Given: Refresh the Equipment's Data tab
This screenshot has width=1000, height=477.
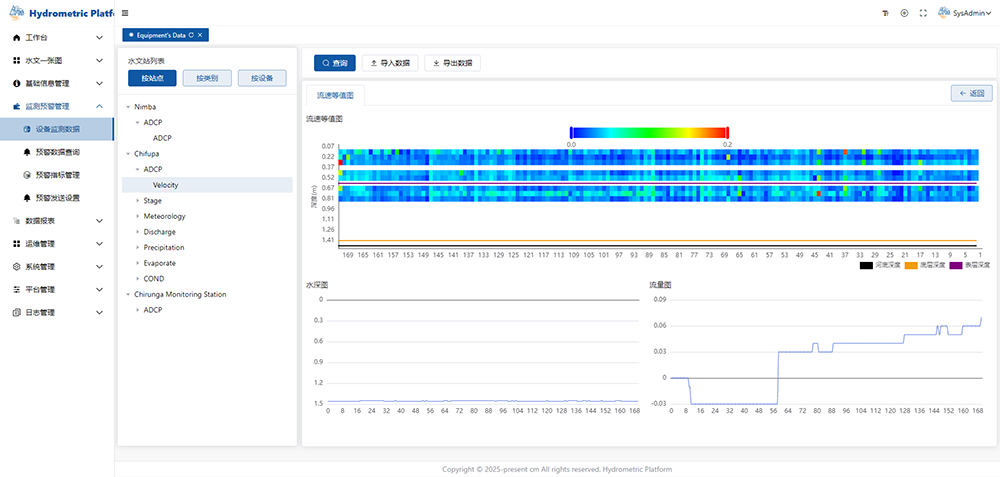Looking at the screenshot, I should click(191, 35).
